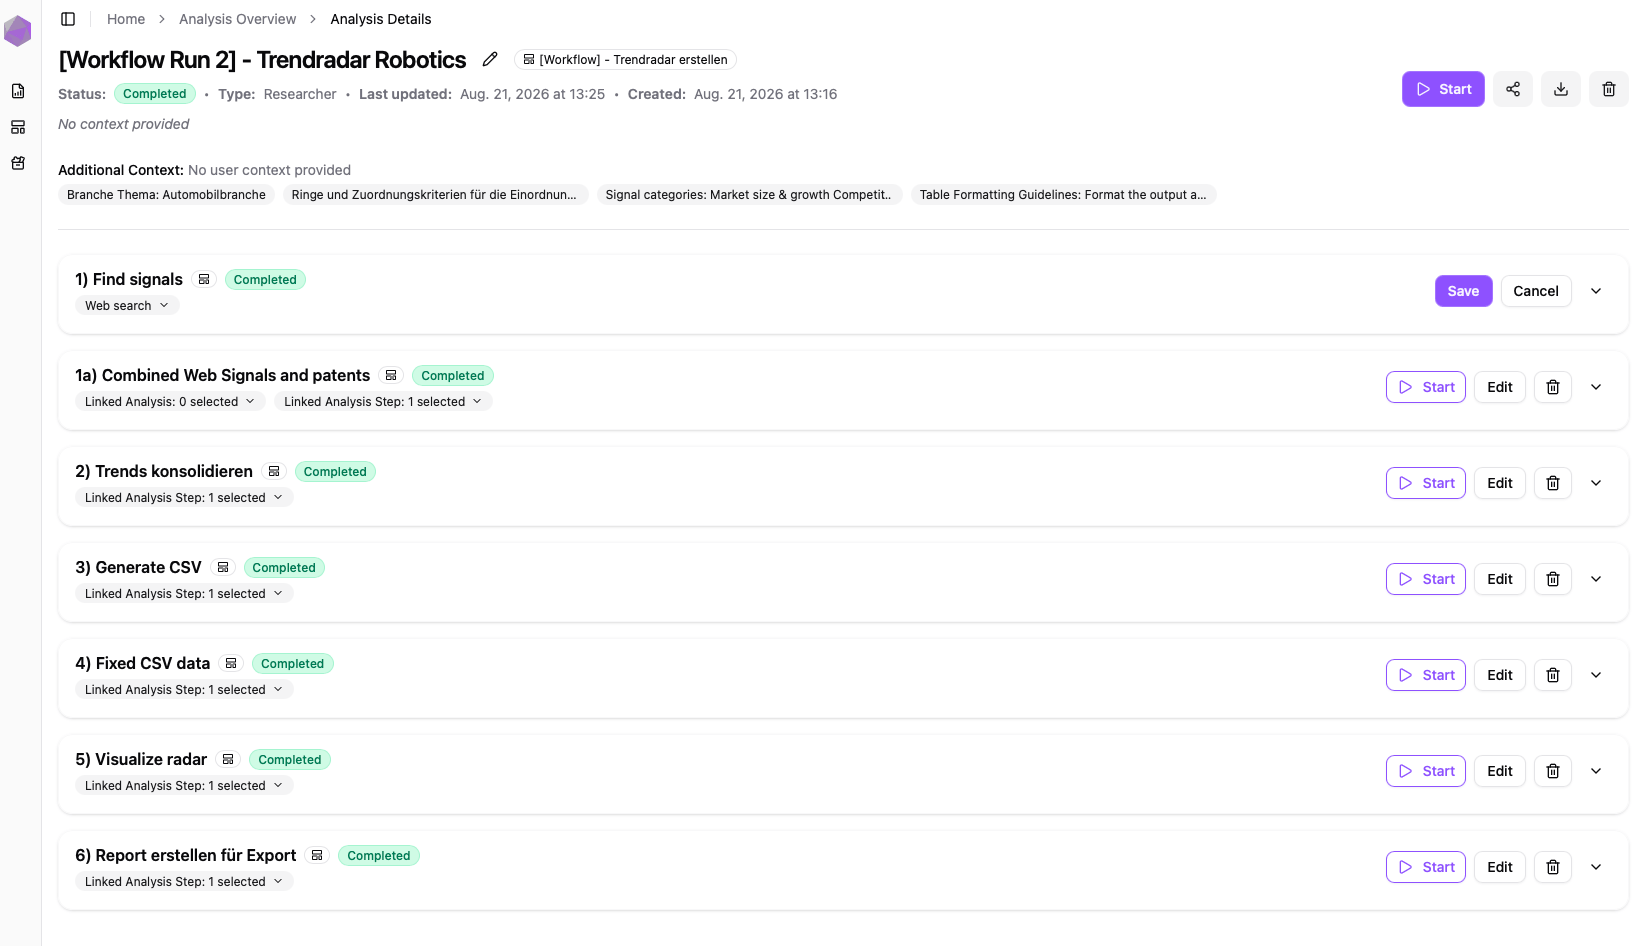Delete the Fixed CSV data step
The image size is (1638, 946).
coord(1553,675)
